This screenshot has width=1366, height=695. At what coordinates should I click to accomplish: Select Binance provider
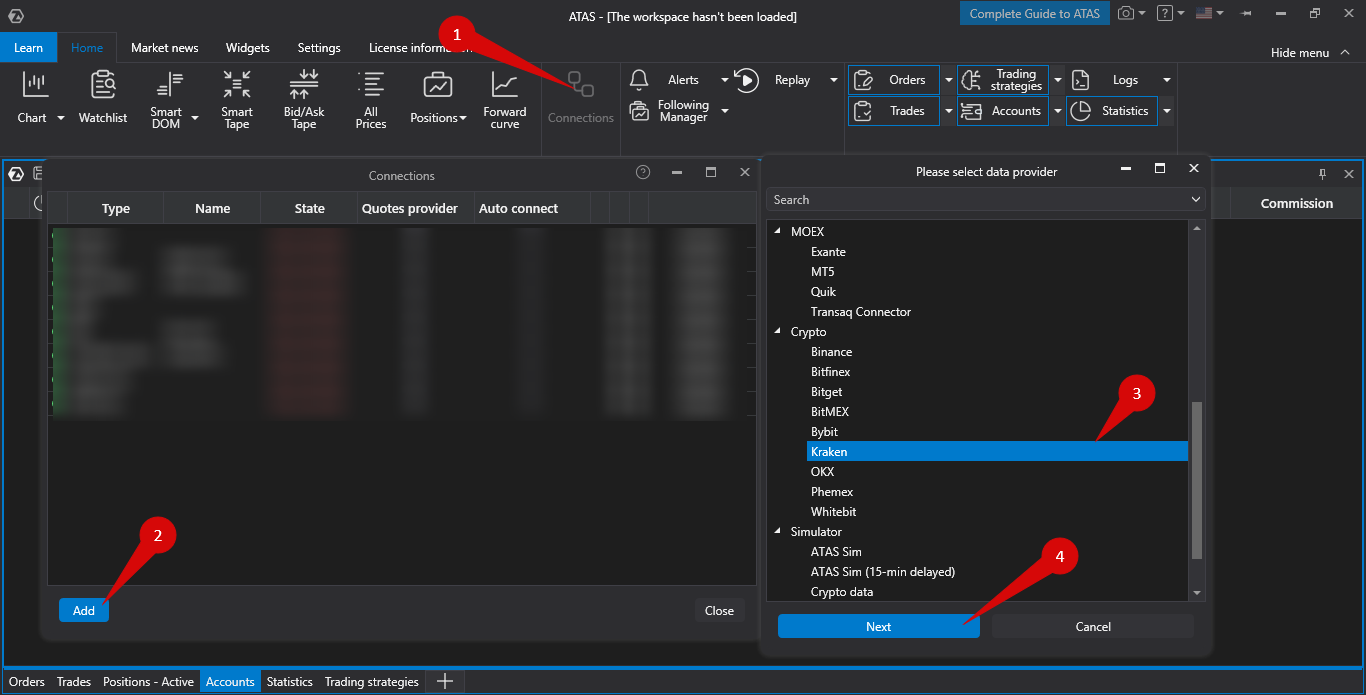coord(832,352)
